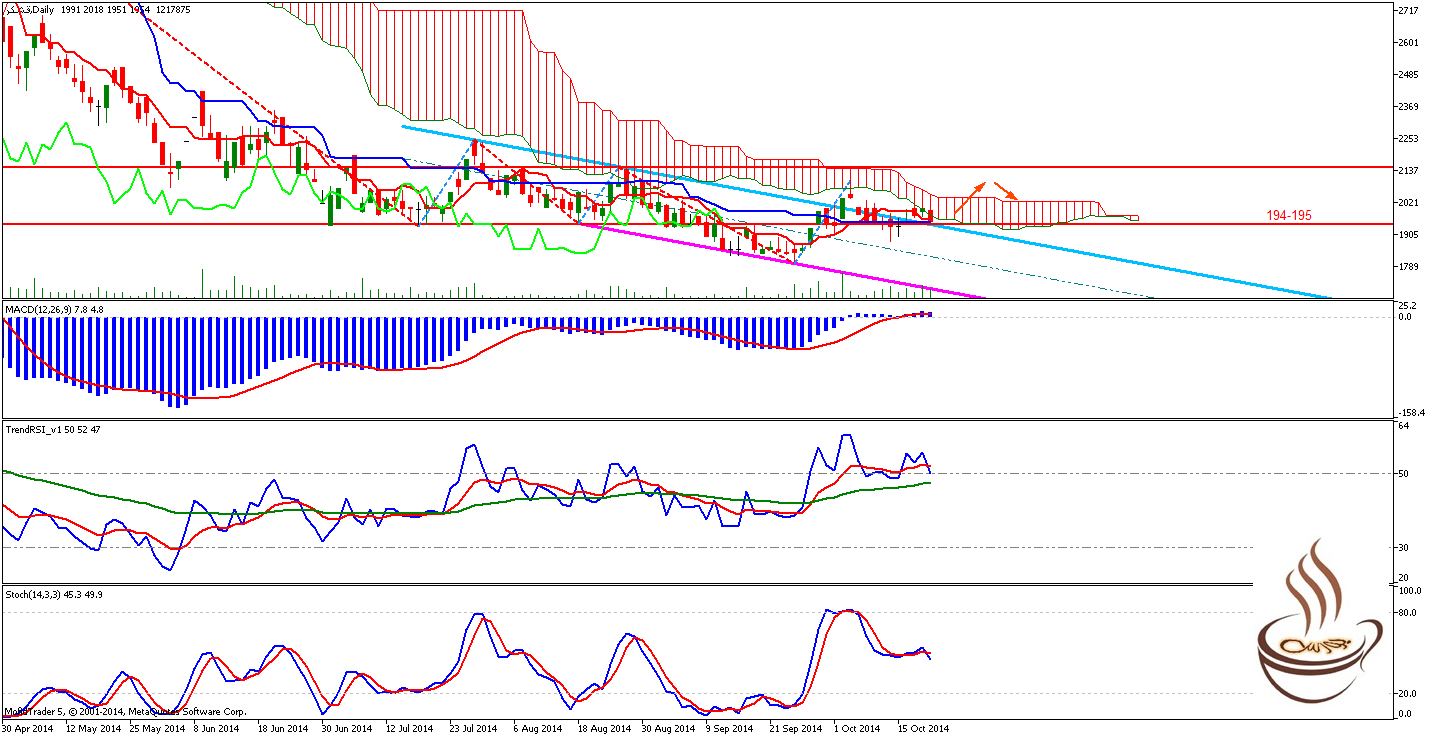The image size is (1436, 740).
Task: Click the Daily chart title text
Action: click(x=42, y=9)
